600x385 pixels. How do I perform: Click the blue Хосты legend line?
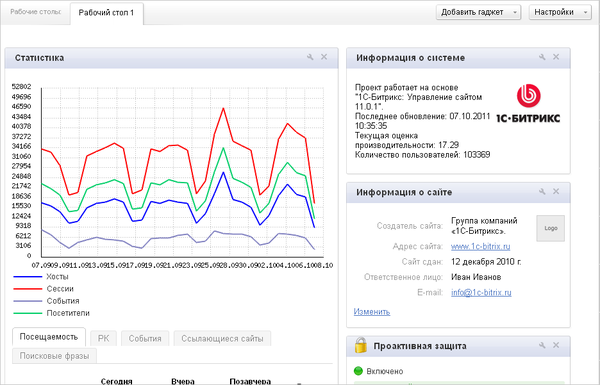click(x=28, y=277)
